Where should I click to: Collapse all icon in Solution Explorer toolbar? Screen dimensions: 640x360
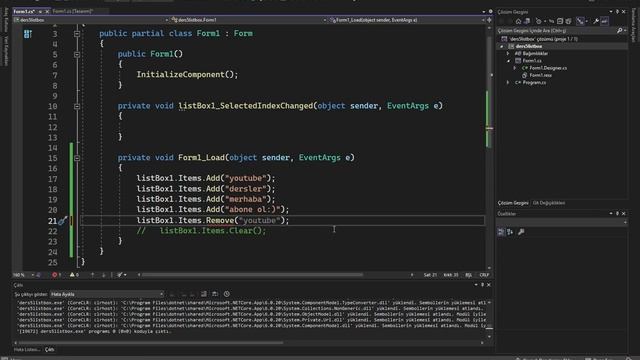coord(560,21)
